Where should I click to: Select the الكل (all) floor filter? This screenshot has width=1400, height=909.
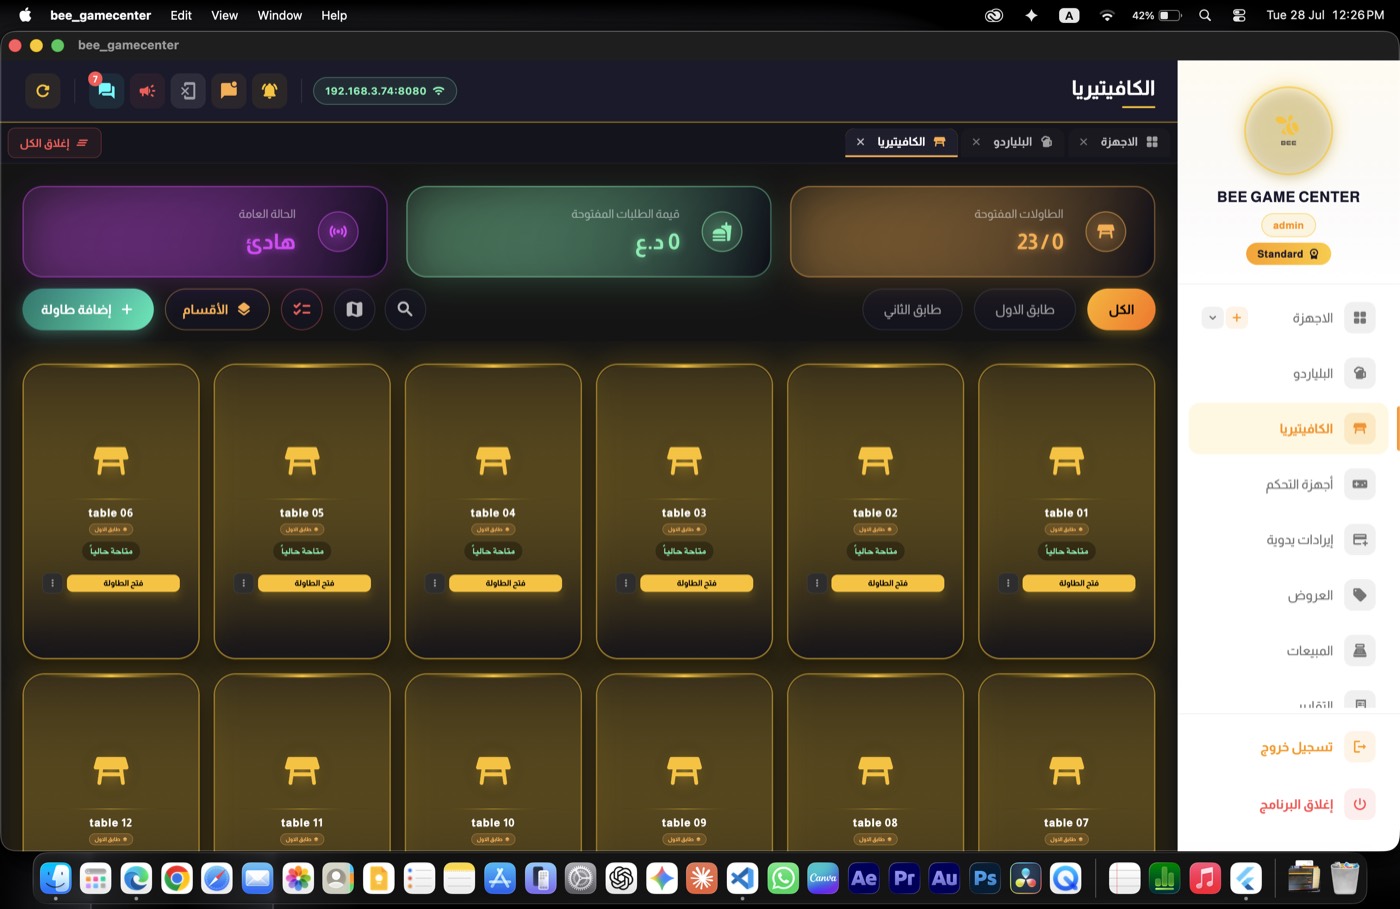click(x=1121, y=310)
